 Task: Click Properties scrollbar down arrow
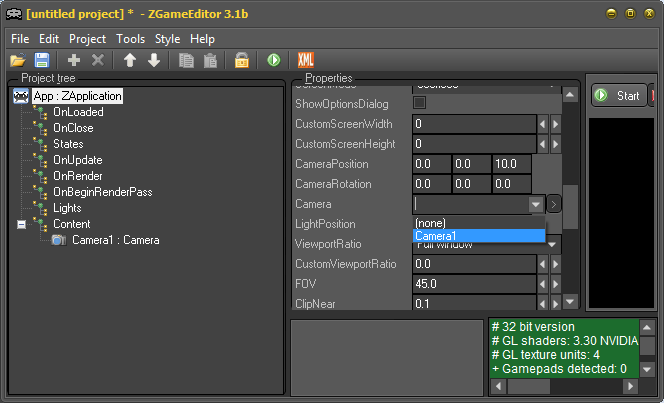point(570,301)
